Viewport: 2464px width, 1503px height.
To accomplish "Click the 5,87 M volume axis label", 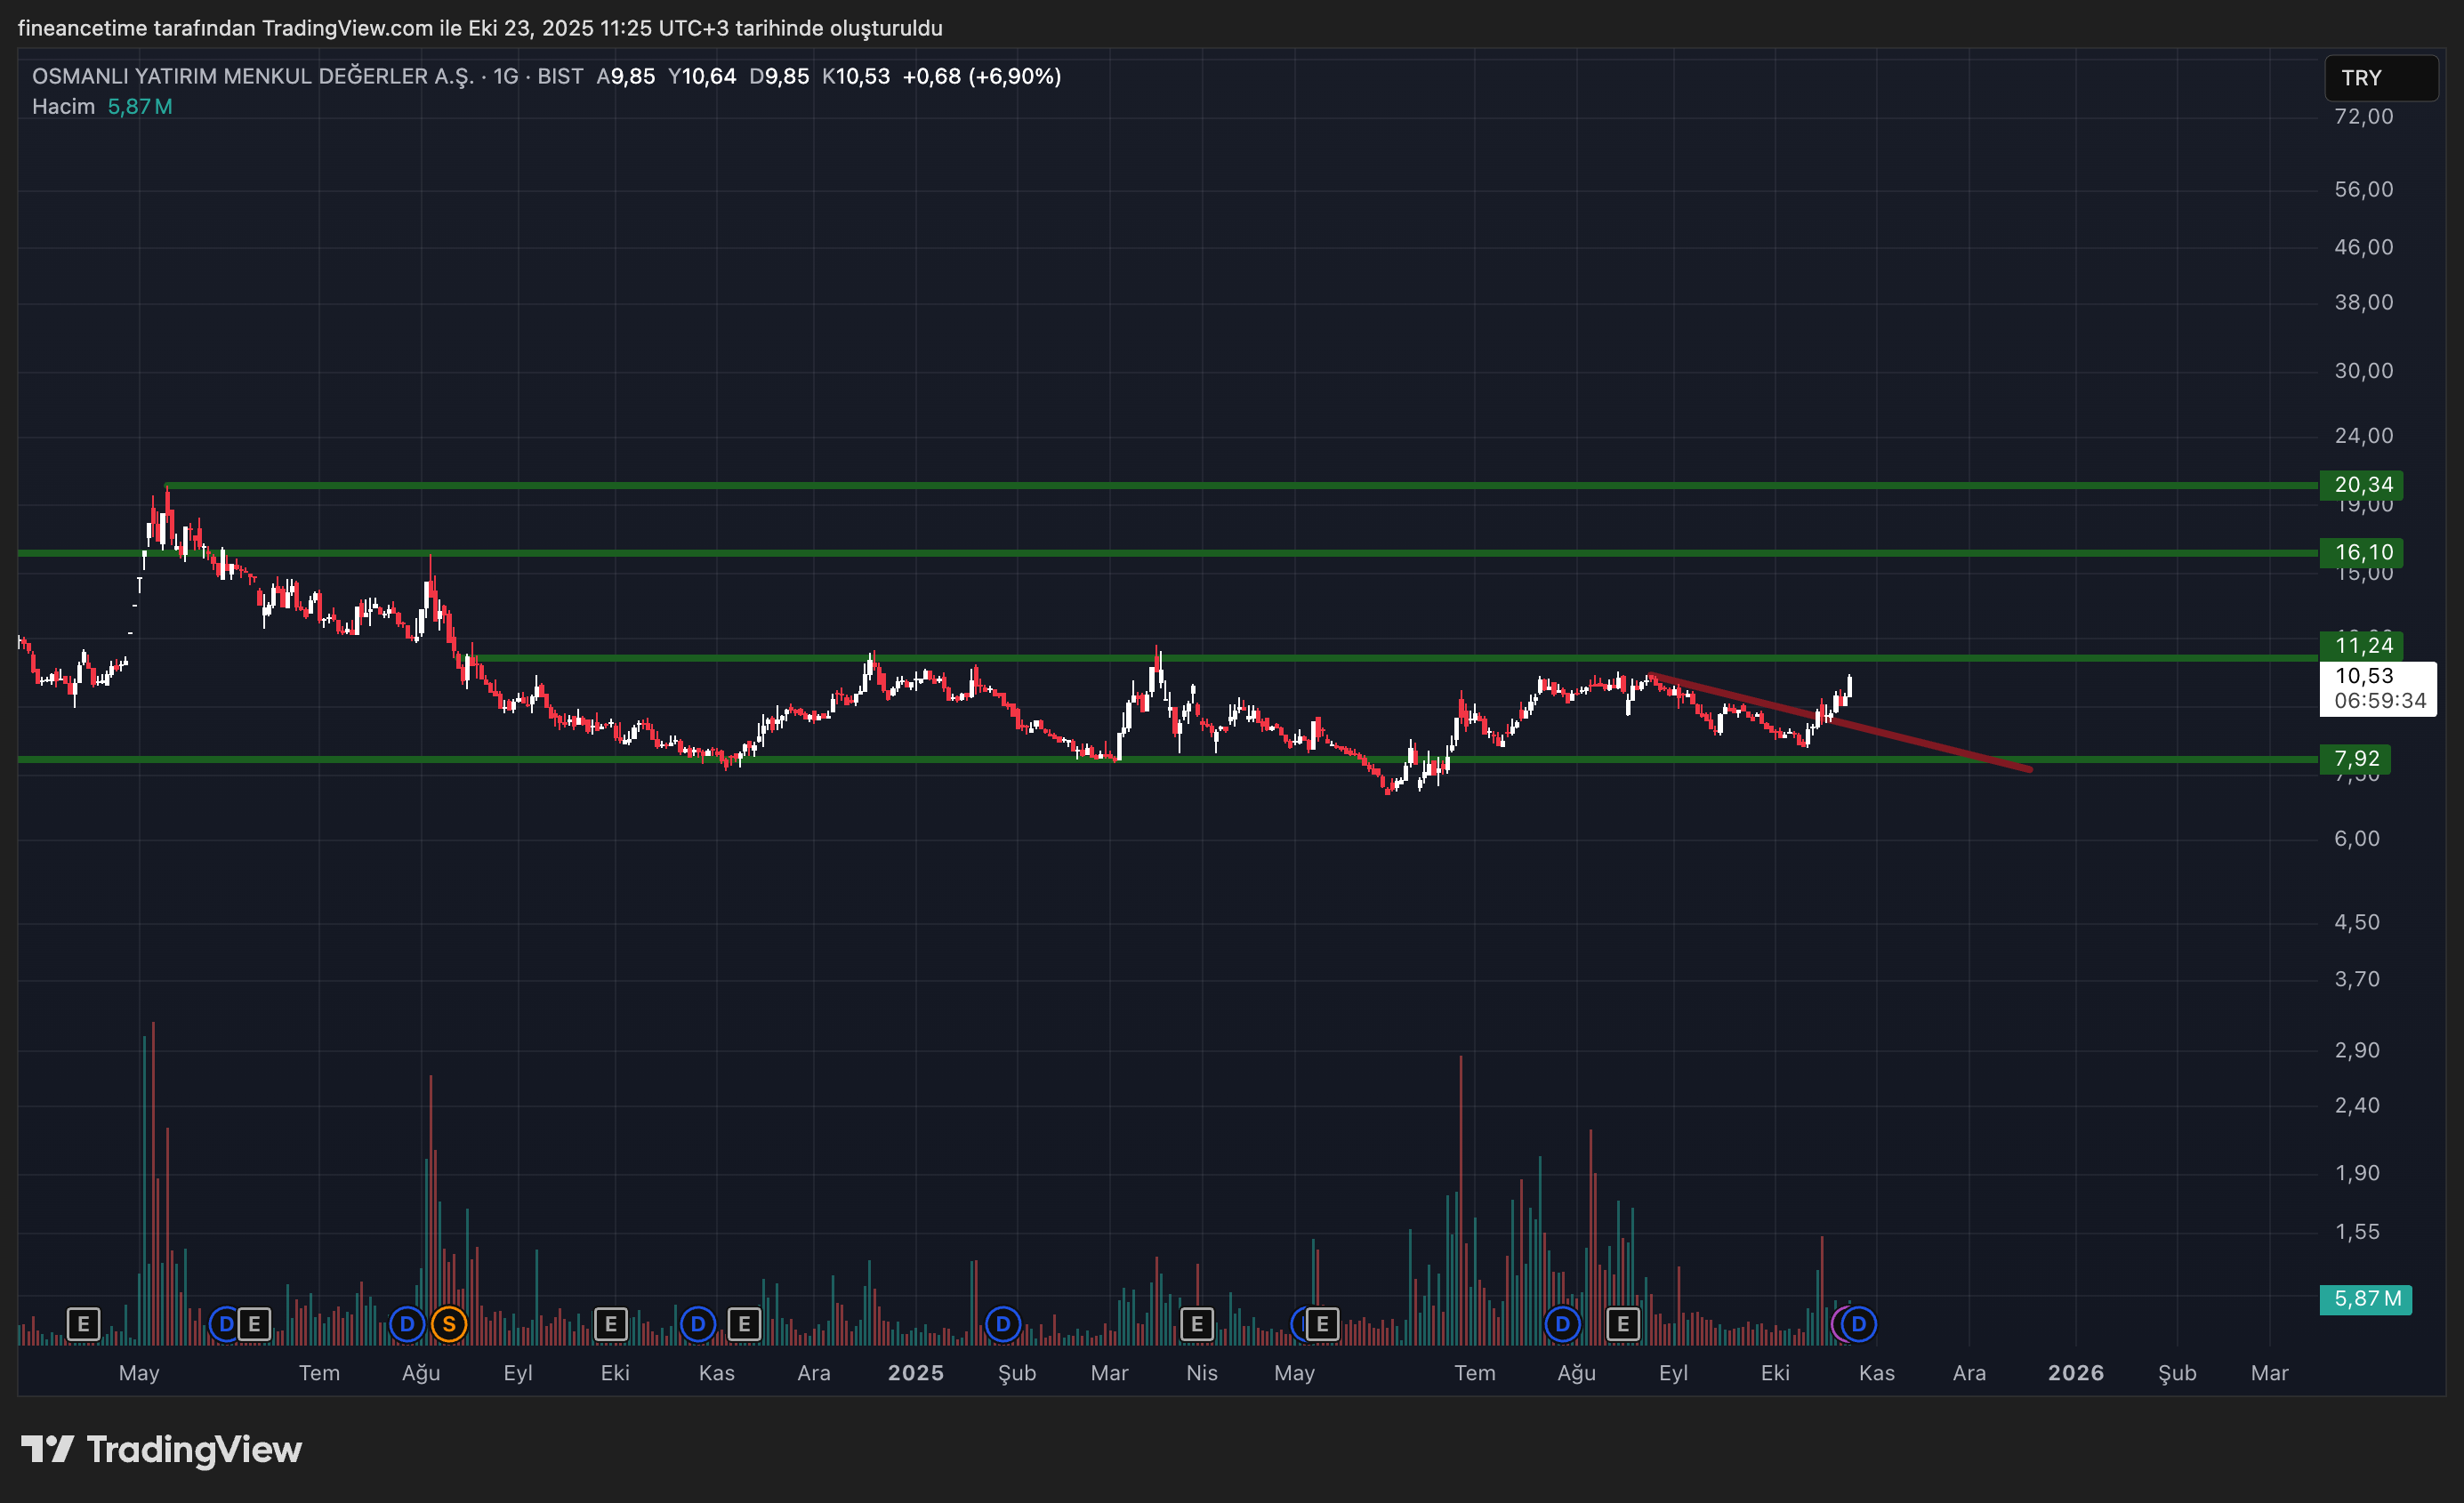I will [2366, 1299].
